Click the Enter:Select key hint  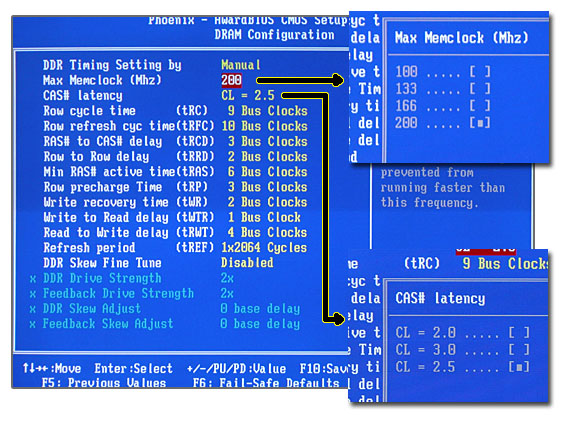pyautogui.click(x=134, y=369)
